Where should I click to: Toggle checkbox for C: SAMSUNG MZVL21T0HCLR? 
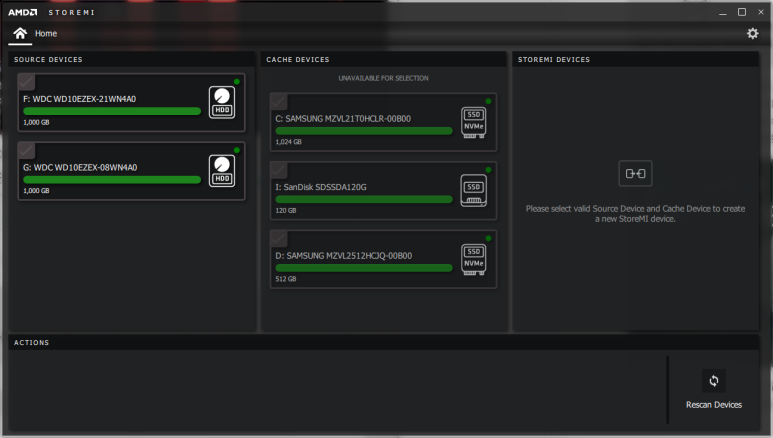pyautogui.click(x=279, y=102)
